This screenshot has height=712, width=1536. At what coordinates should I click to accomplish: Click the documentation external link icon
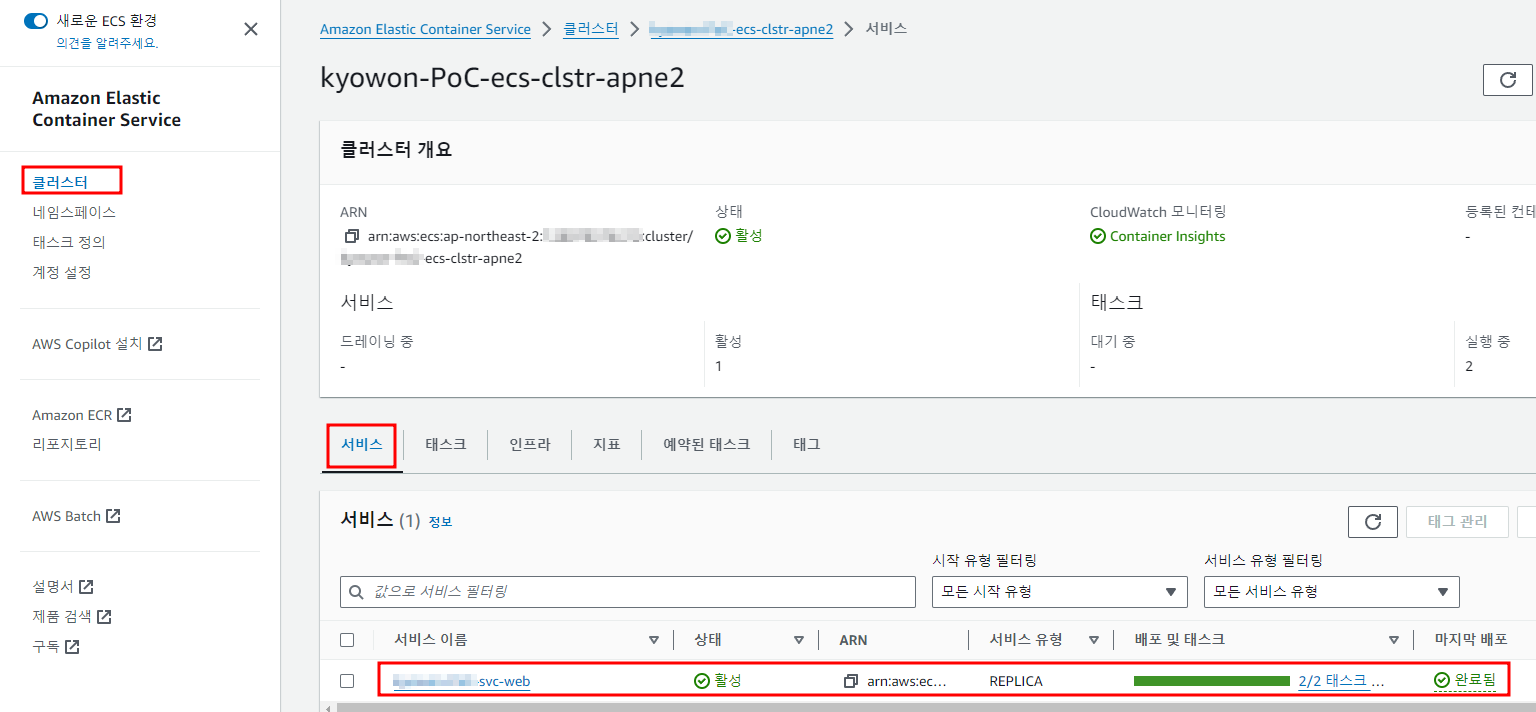pos(86,587)
